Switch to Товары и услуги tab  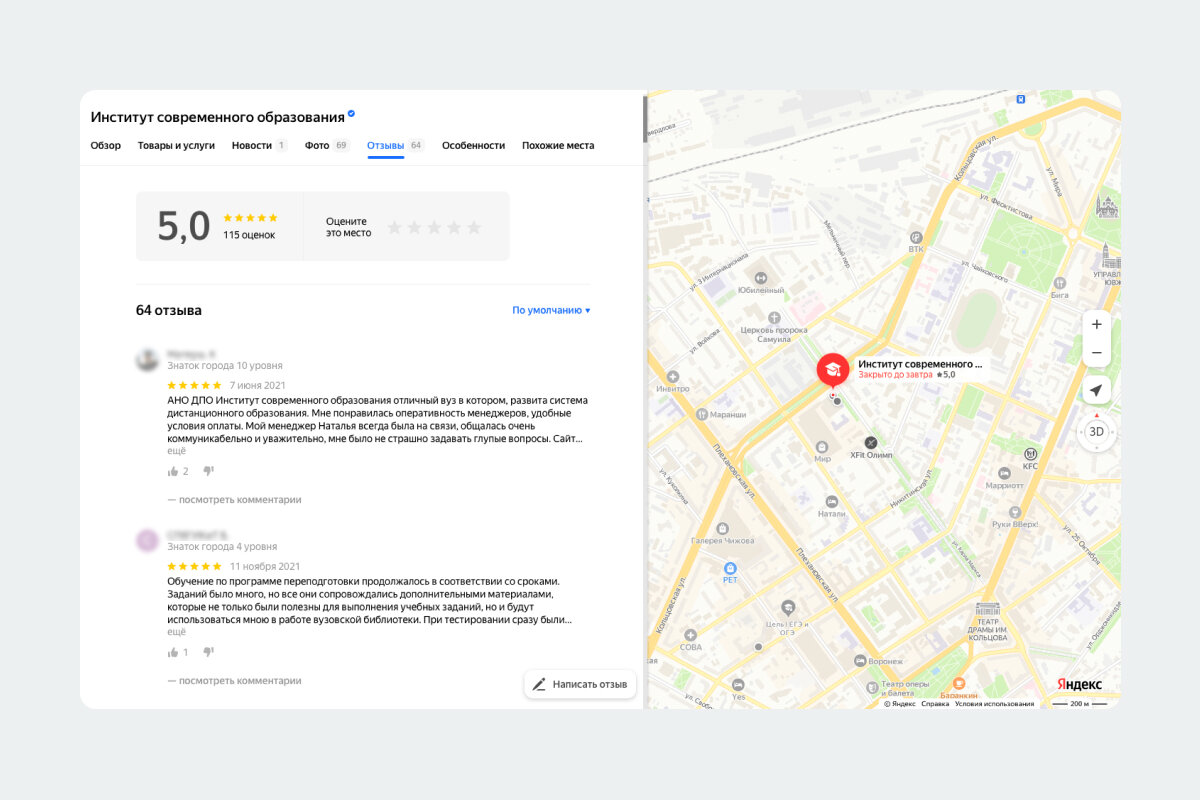tap(176, 145)
